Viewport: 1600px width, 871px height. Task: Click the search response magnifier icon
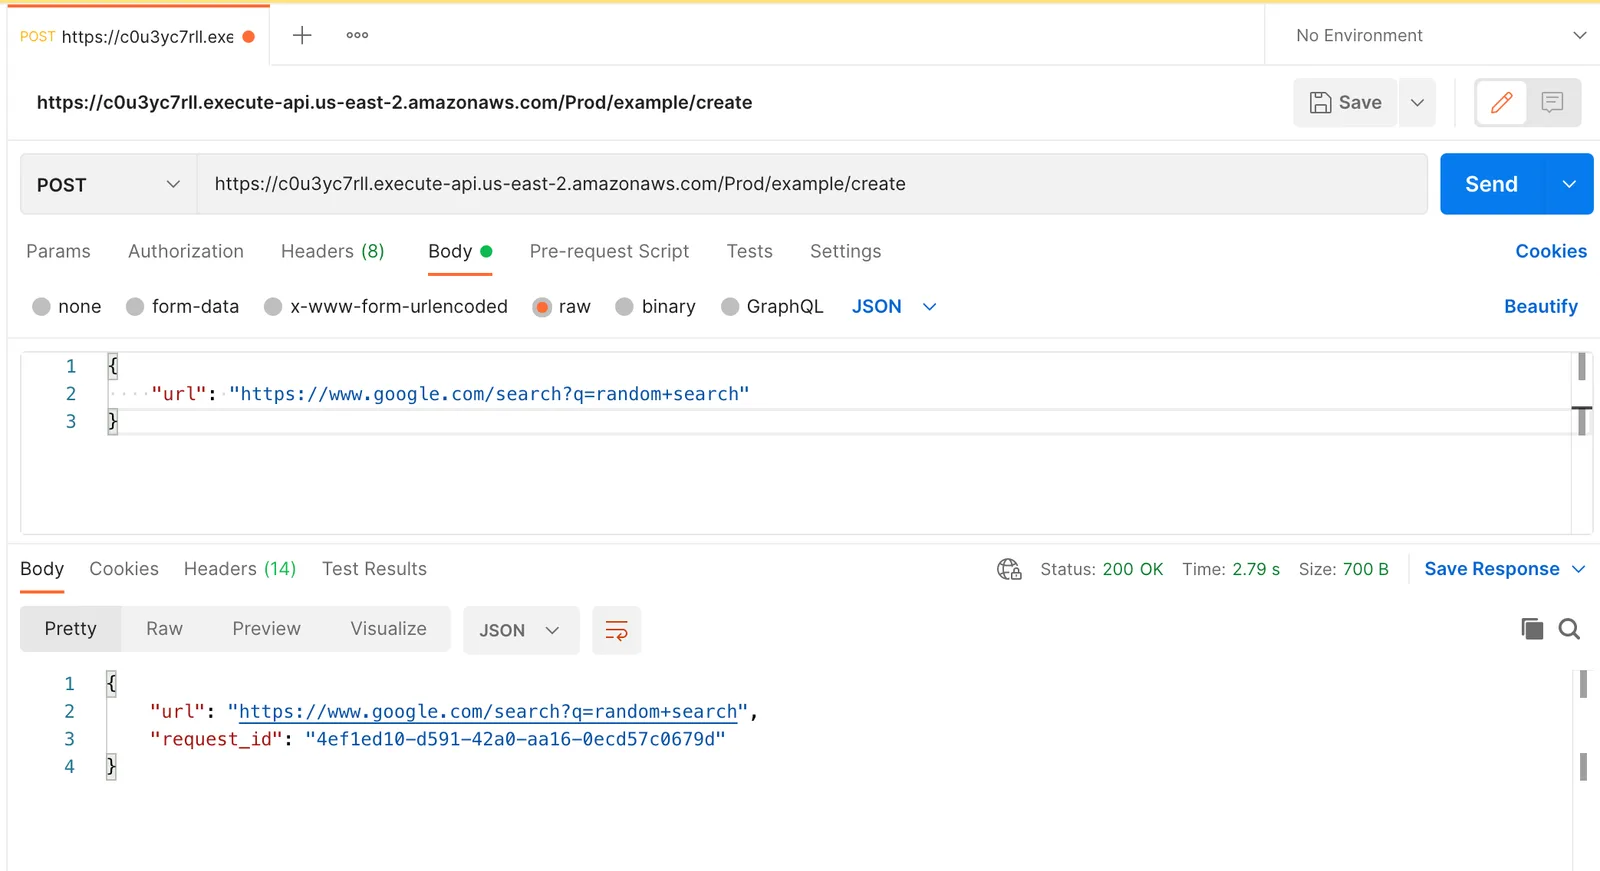(x=1569, y=629)
